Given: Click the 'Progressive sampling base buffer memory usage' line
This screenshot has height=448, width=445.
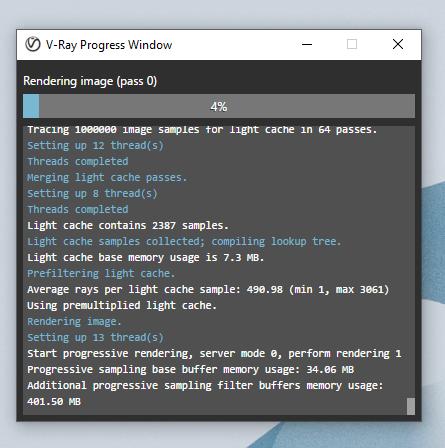Looking at the screenshot, I should click(190, 370).
